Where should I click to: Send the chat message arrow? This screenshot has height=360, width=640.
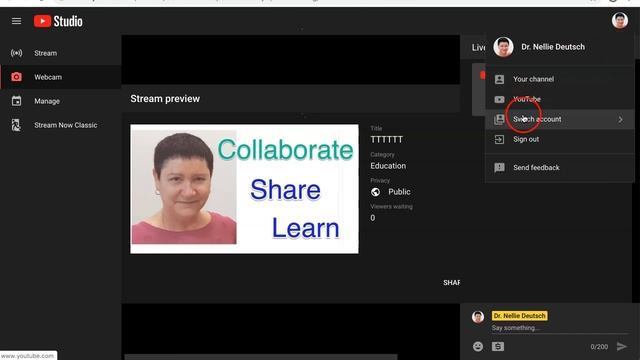pyautogui.click(x=622, y=347)
